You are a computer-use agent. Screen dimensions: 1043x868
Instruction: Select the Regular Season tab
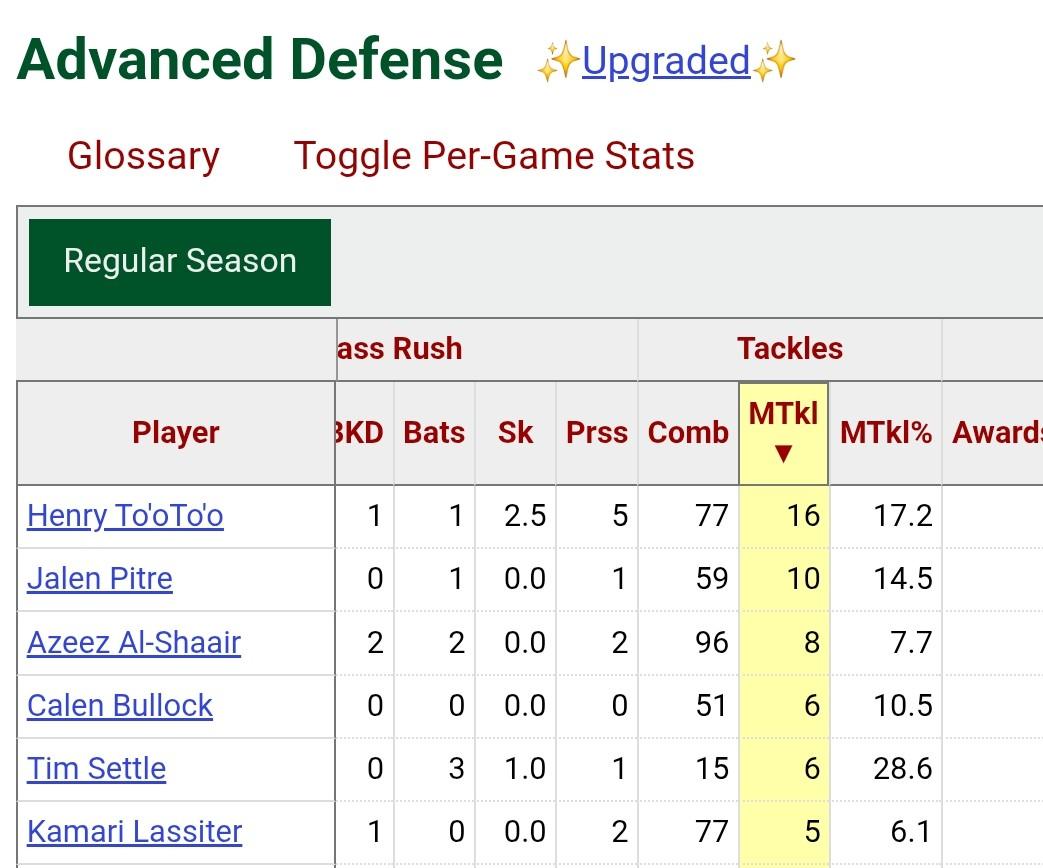(x=180, y=261)
